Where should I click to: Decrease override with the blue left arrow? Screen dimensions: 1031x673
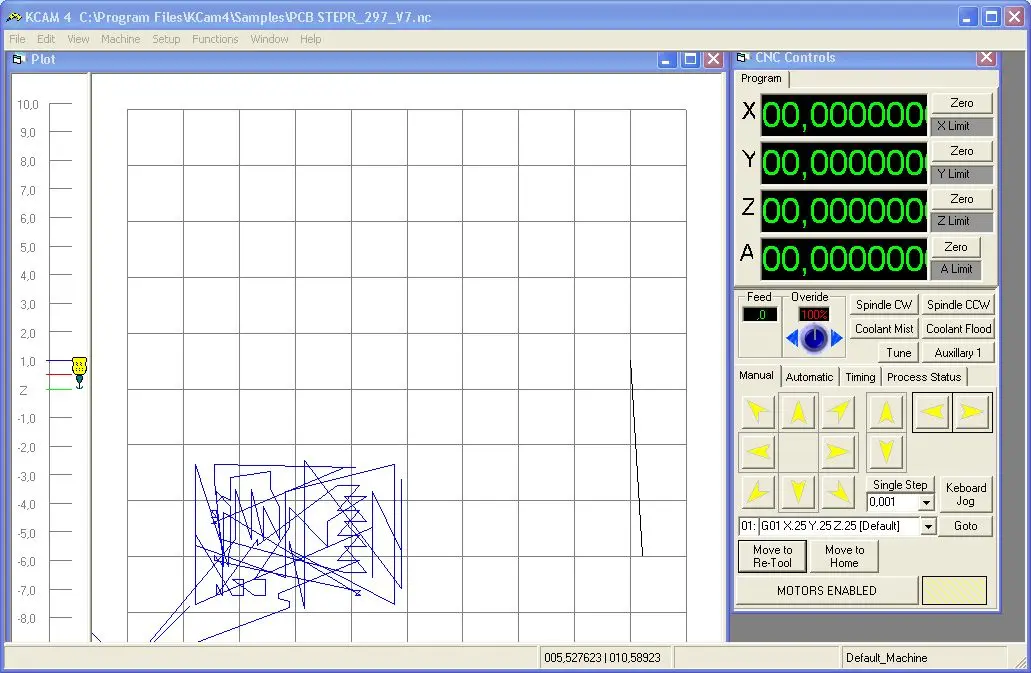pos(792,339)
